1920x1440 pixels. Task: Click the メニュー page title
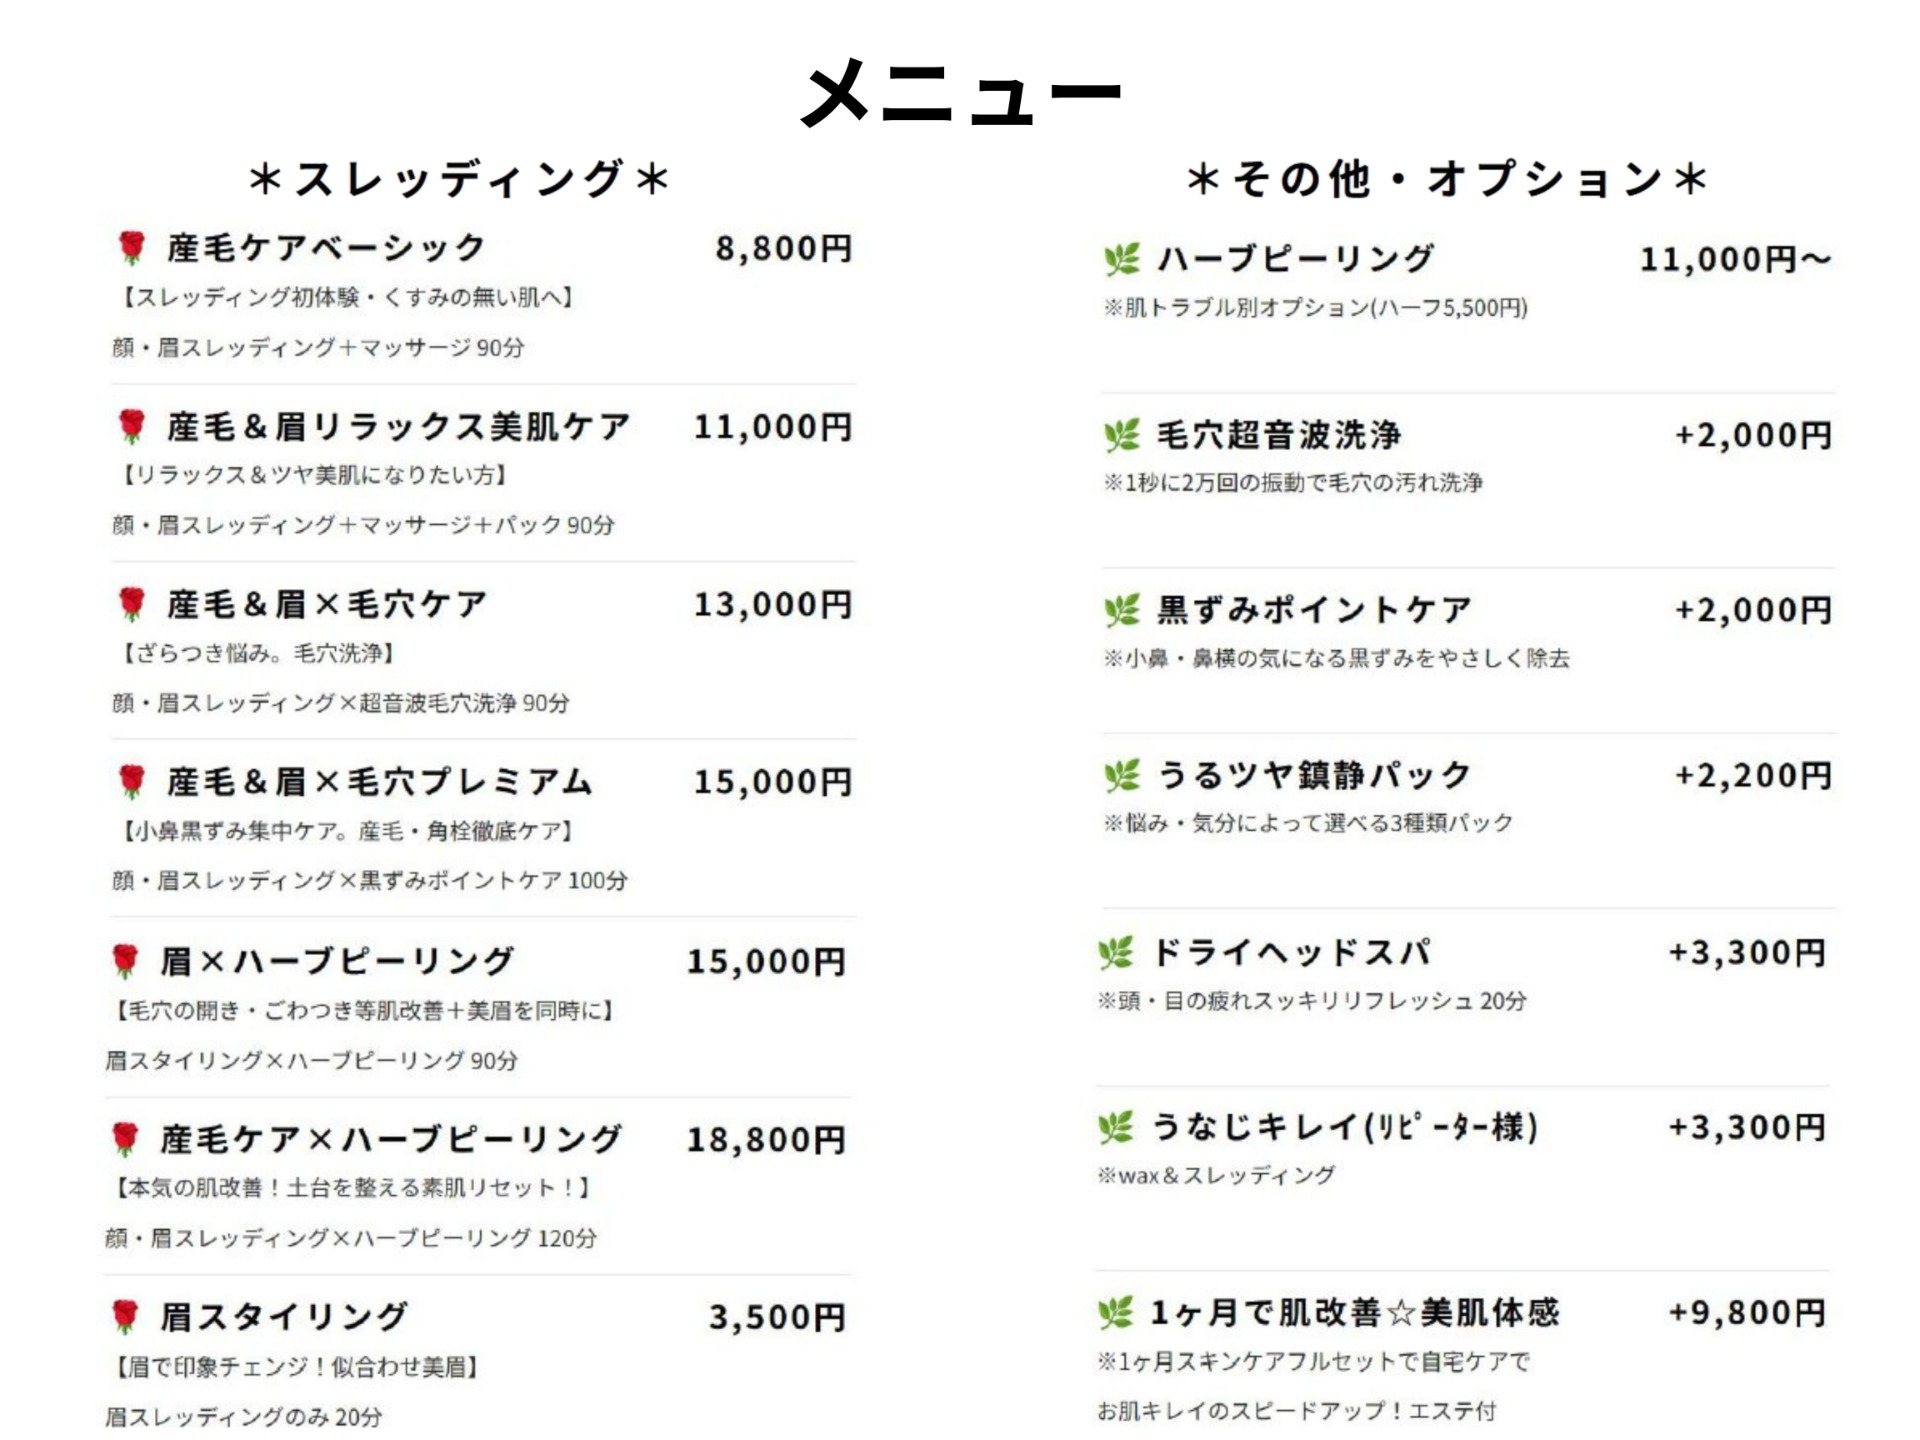click(962, 91)
